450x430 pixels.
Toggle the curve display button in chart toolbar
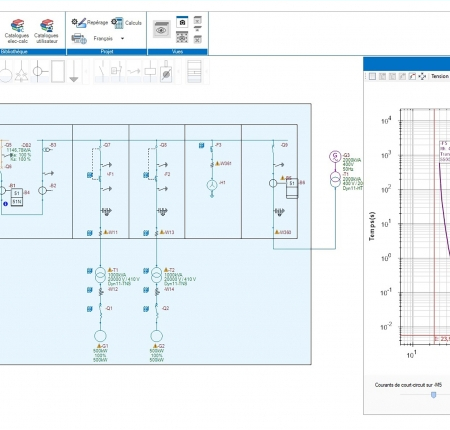pos(412,76)
